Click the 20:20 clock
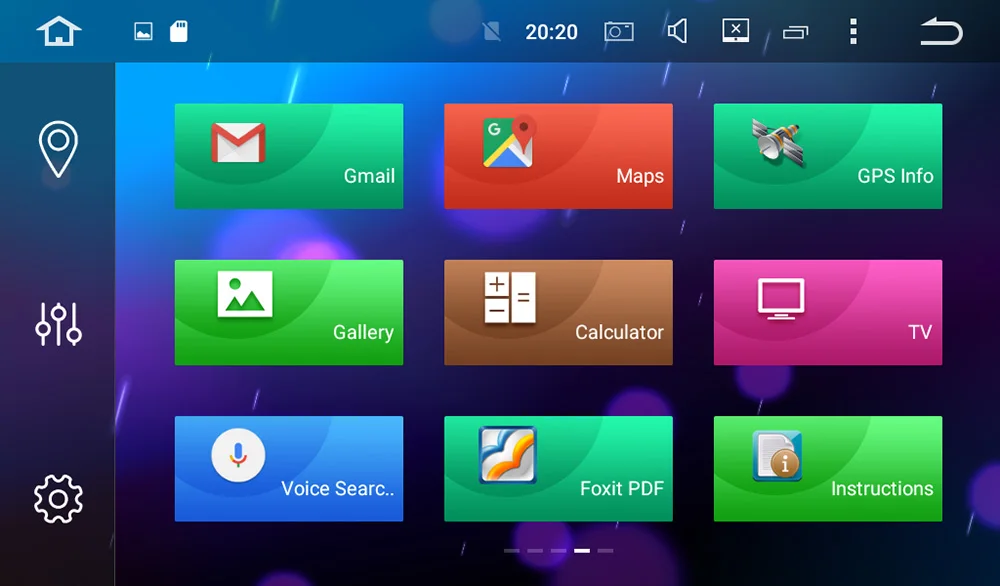 click(552, 31)
